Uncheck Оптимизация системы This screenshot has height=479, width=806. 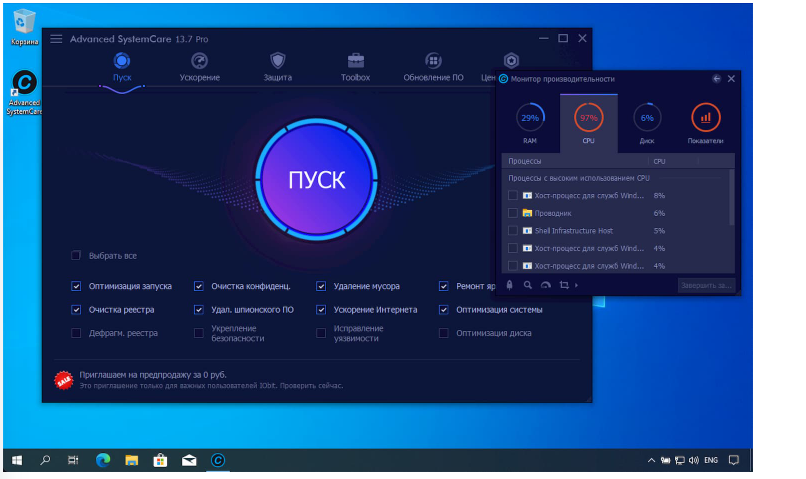(444, 310)
